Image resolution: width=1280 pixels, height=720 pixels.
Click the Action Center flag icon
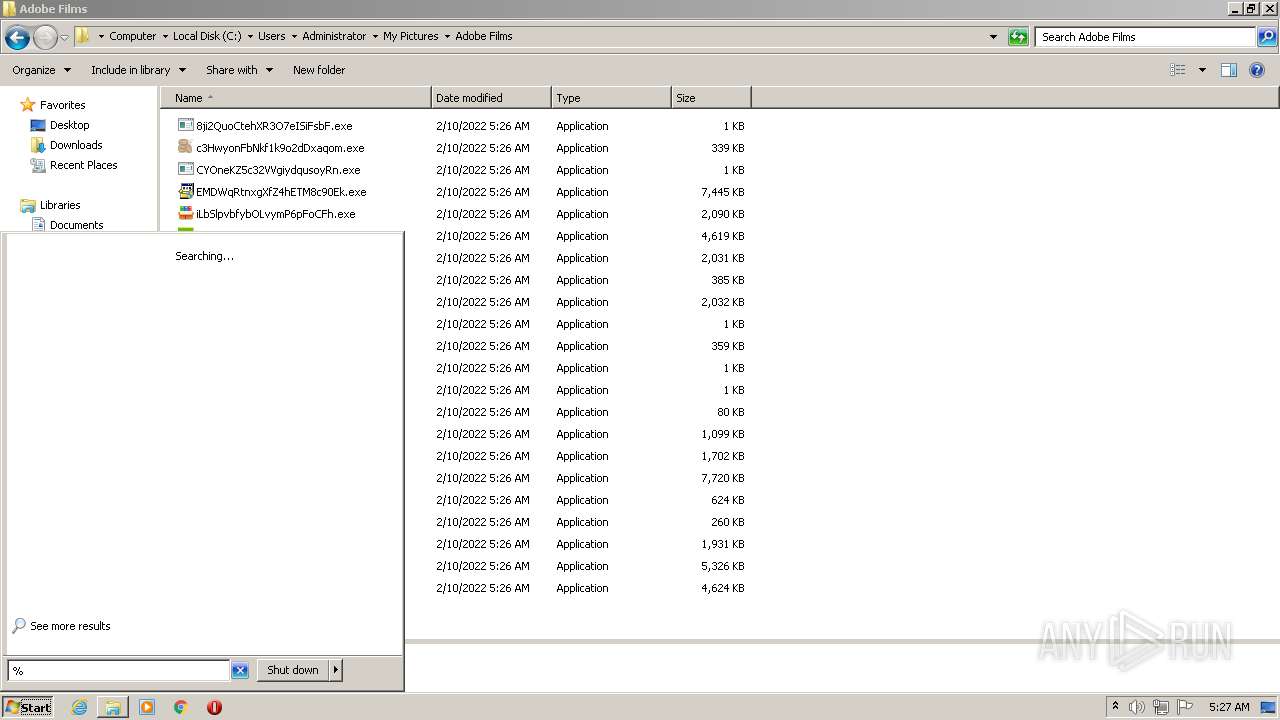pyautogui.click(x=1185, y=707)
